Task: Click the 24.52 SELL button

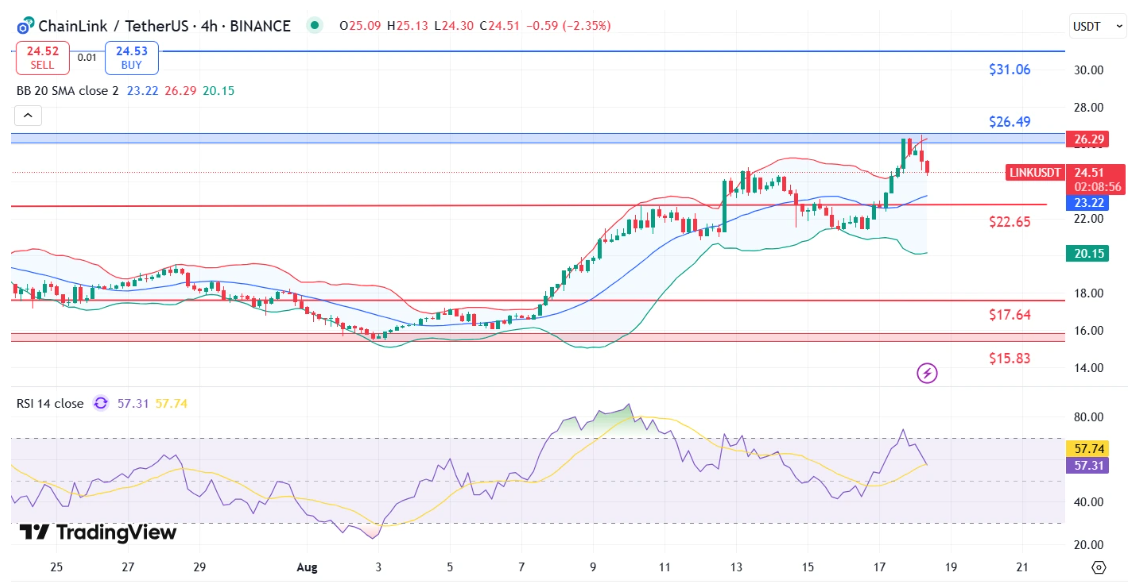Action: point(43,58)
